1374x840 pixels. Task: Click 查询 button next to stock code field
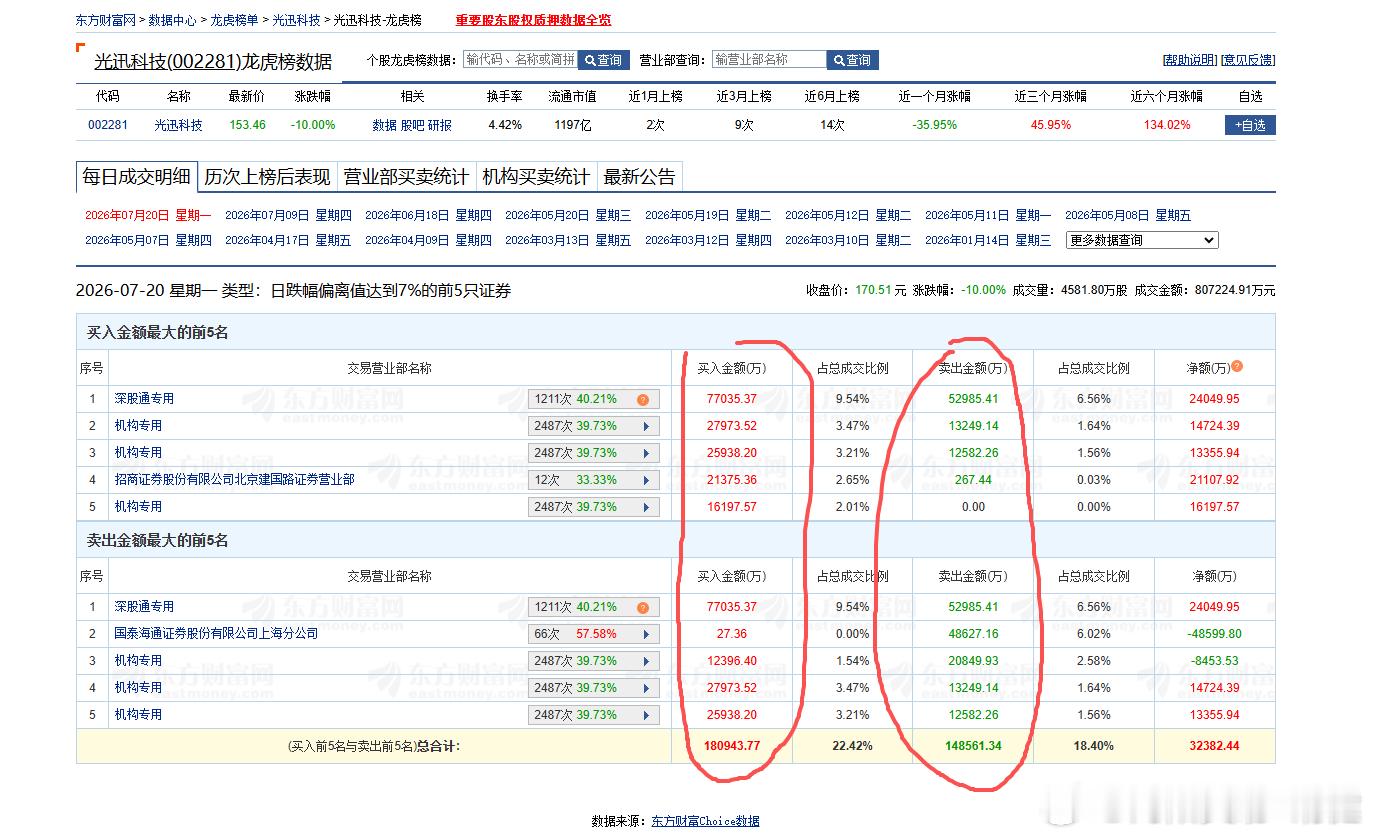(603, 60)
